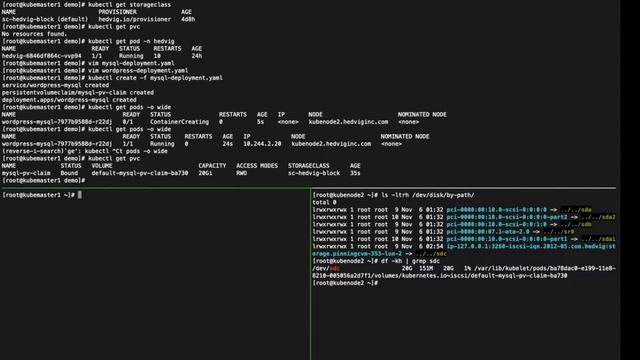
Task: Click the 'pci-0000:00:07.1-ata-2.0' entry
Action: pos(488,232)
